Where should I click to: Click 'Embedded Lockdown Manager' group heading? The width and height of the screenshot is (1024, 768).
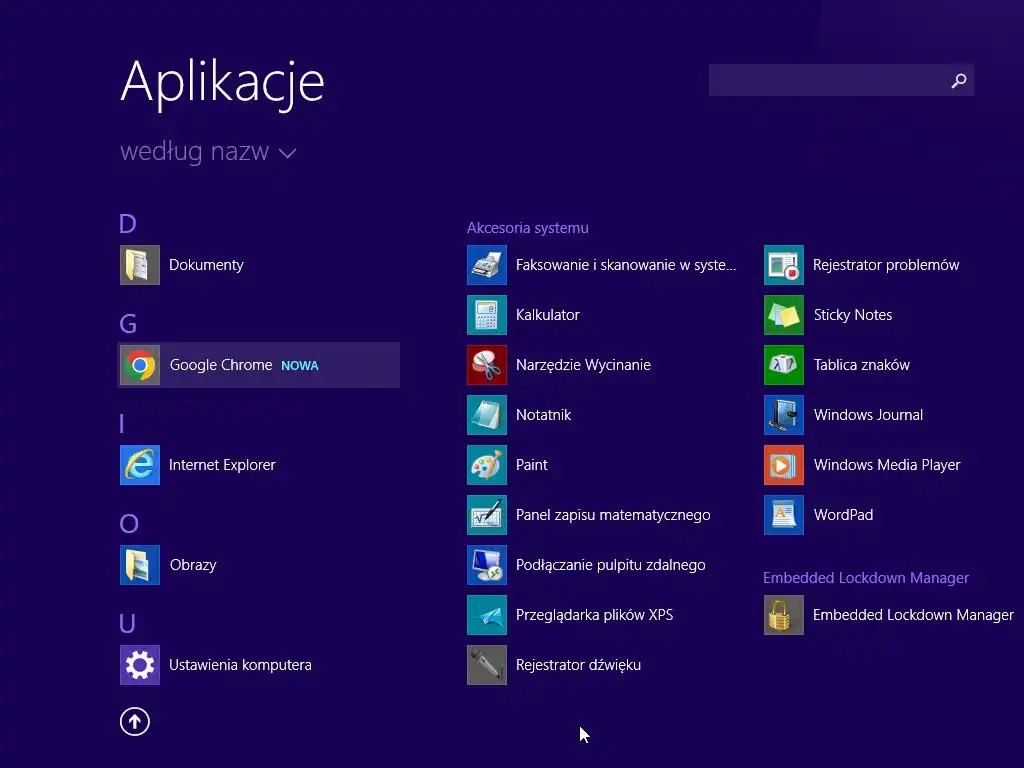point(866,578)
